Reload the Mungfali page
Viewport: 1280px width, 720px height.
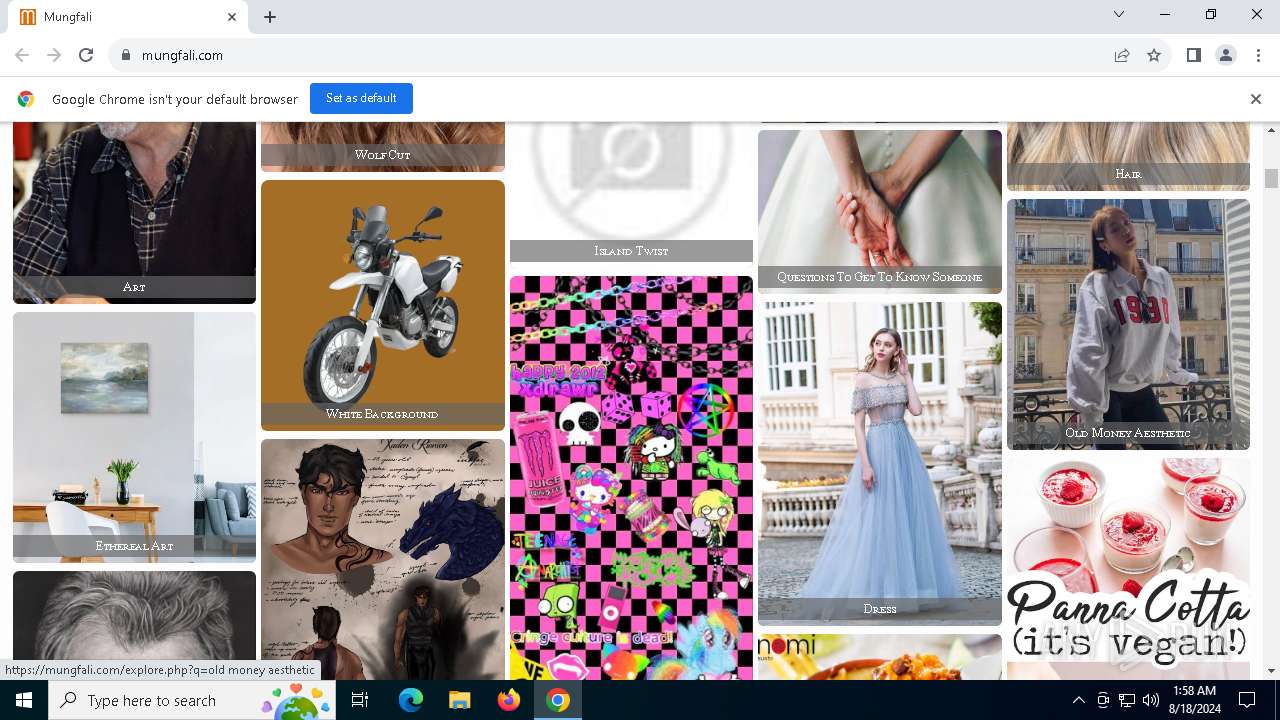(x=86, y=55)
